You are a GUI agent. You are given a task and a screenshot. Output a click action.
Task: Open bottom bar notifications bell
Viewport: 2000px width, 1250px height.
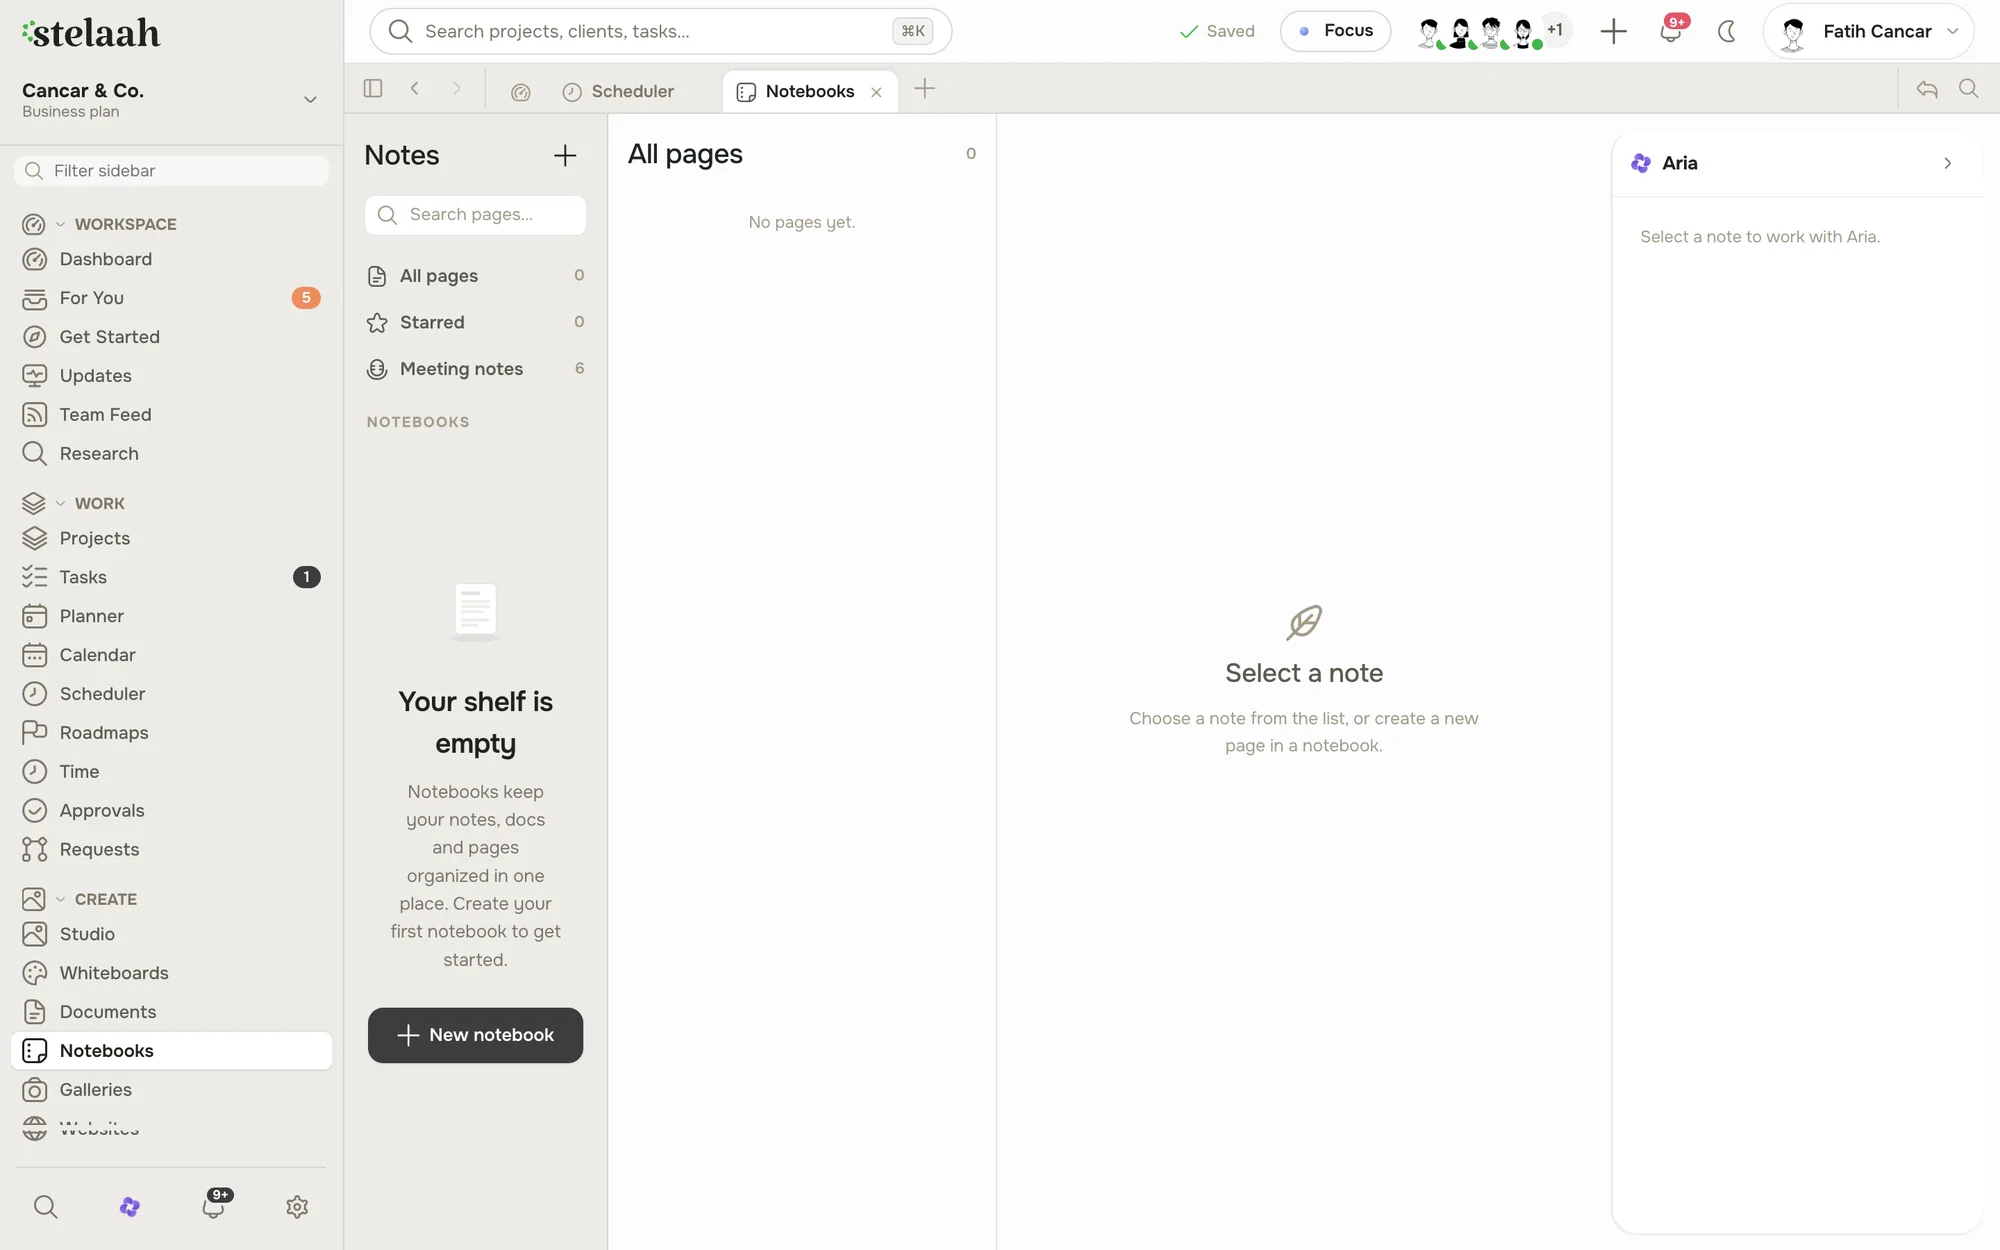(214, 1205)
